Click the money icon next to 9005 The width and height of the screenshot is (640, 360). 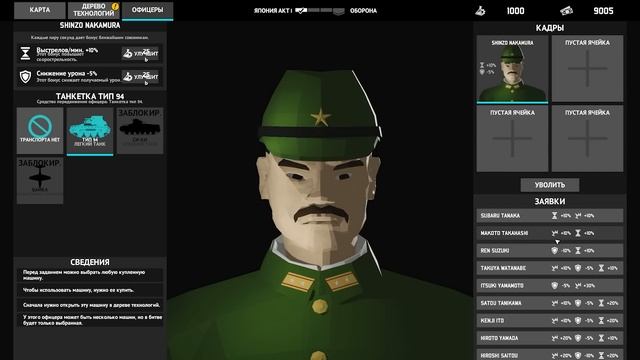click(x=566, y=11)
